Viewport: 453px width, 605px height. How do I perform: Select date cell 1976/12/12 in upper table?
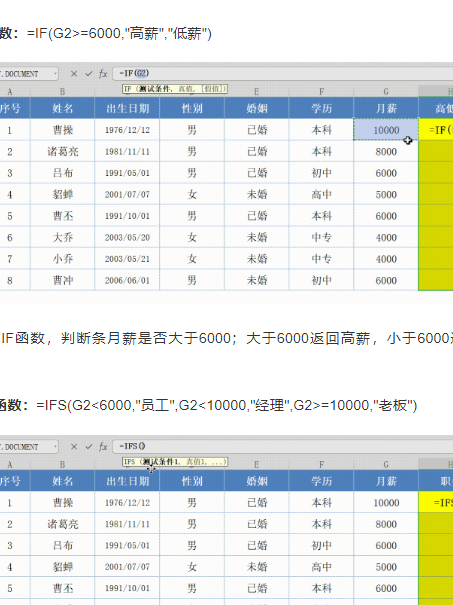[x=127, y=130]
